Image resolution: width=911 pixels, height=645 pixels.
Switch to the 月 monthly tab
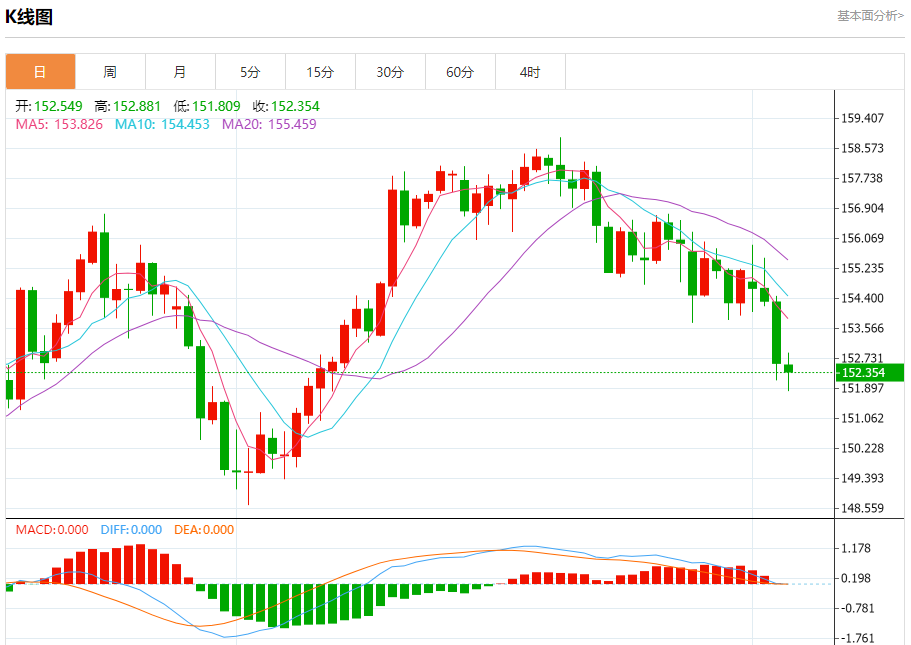click(x=180, y=72)
